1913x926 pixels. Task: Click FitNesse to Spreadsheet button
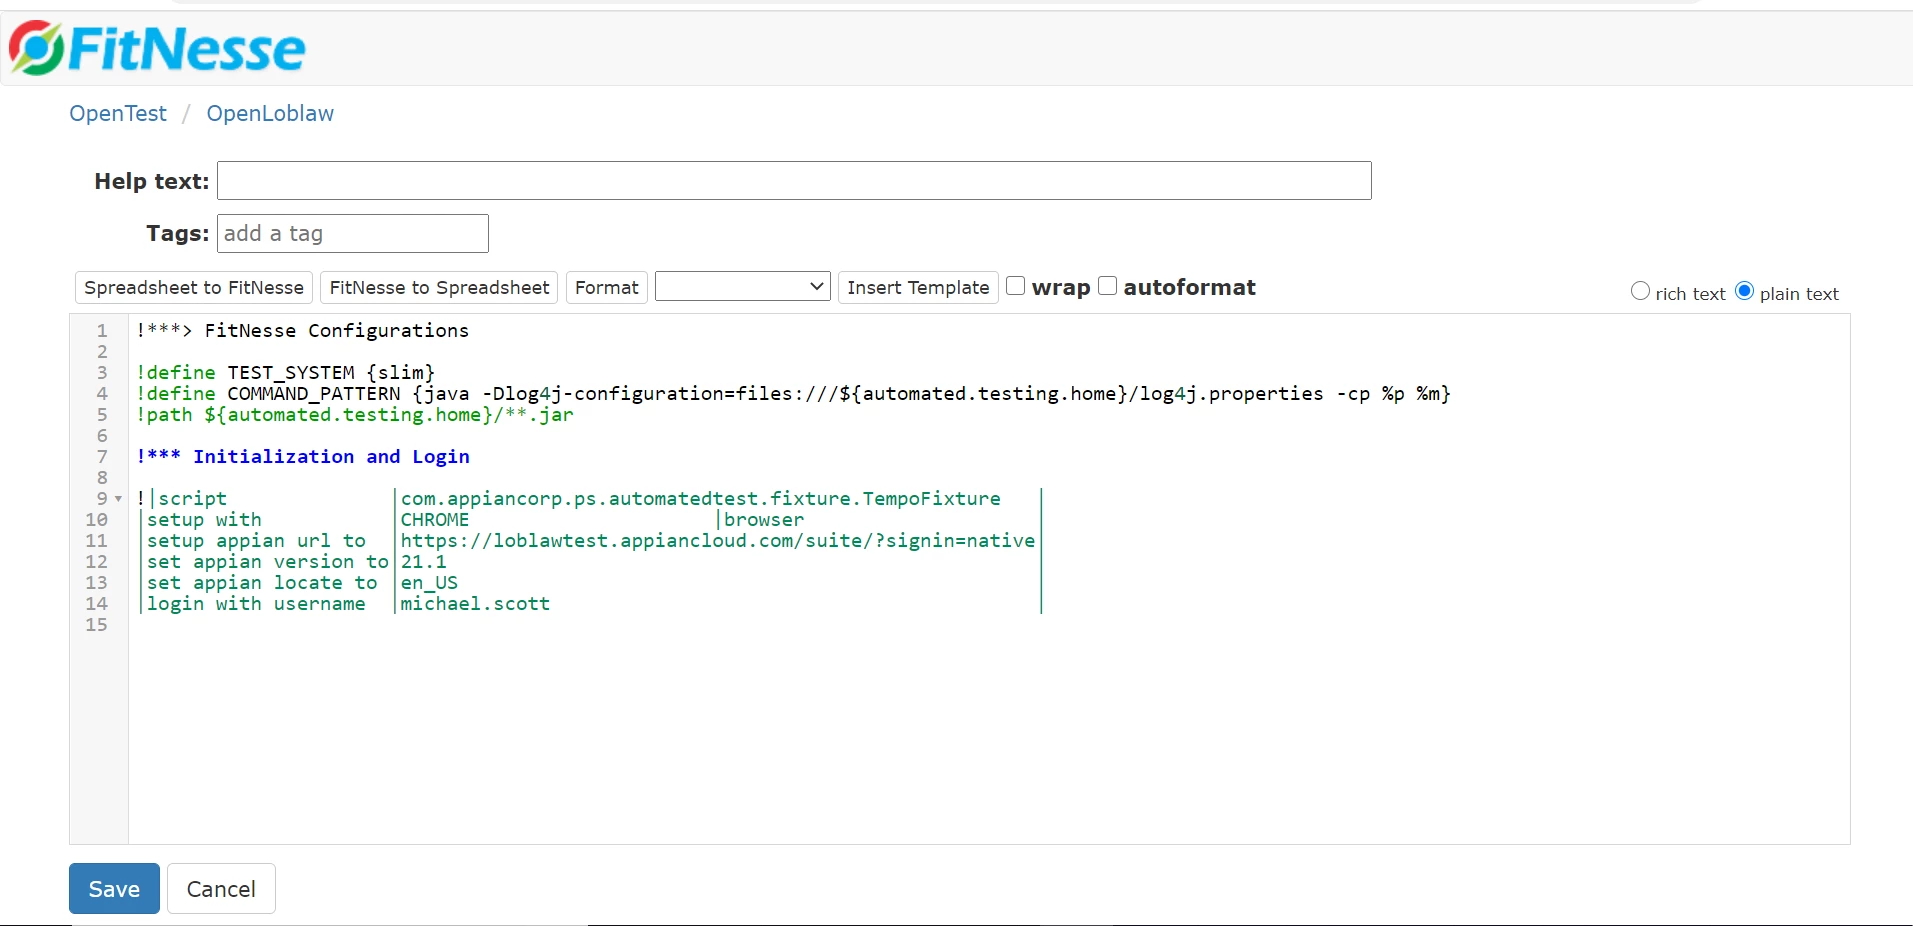(439, 288)
